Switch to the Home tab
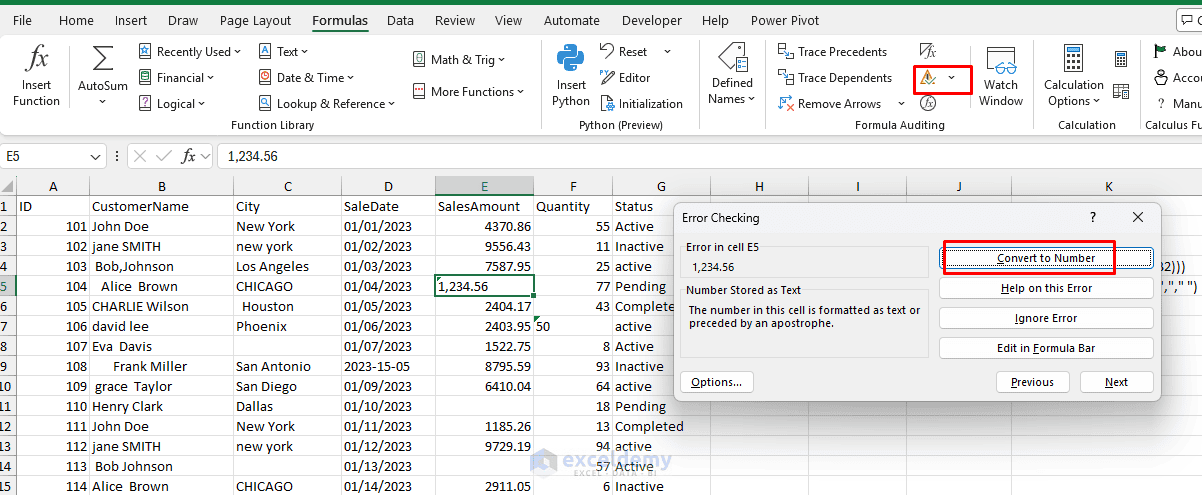Image resolution: width=1202 pixels, height=495 pixels. click(76, 20)
